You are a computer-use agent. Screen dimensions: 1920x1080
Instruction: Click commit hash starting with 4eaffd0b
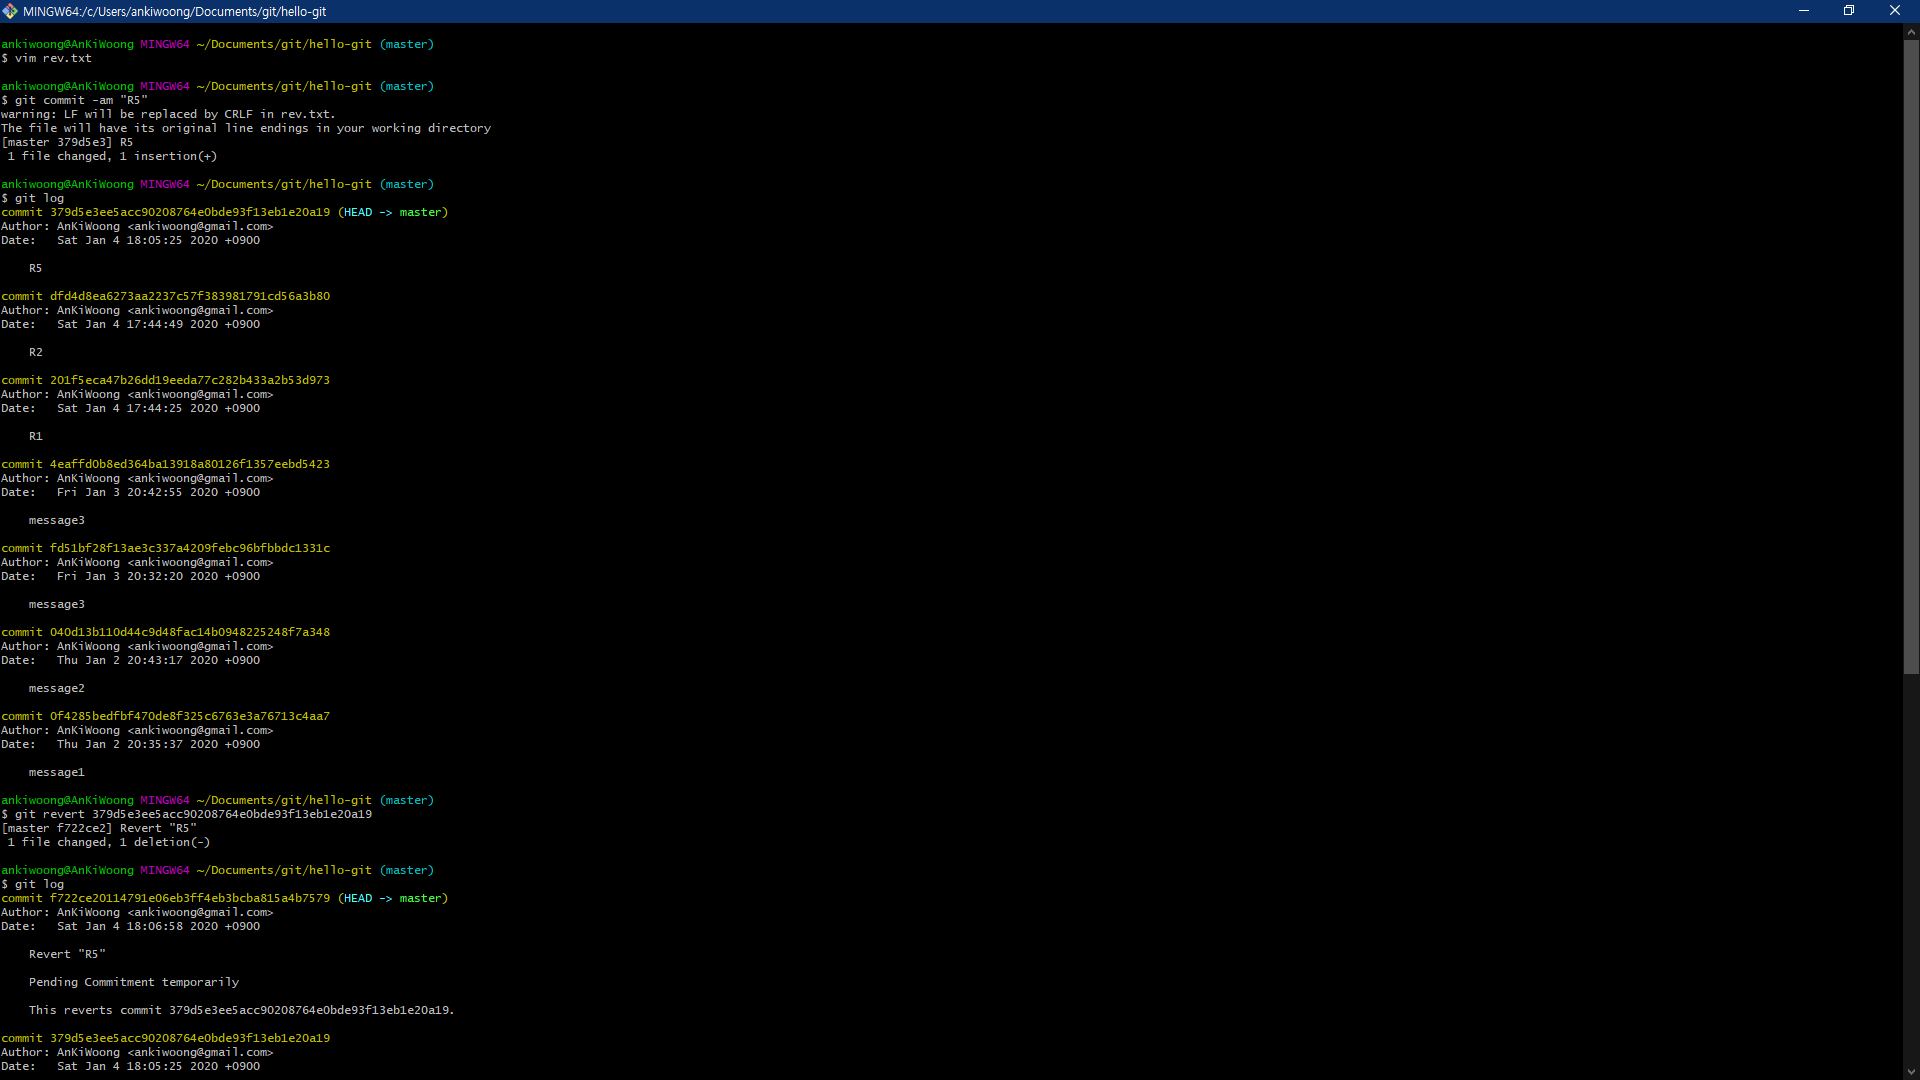pos(189,464)
